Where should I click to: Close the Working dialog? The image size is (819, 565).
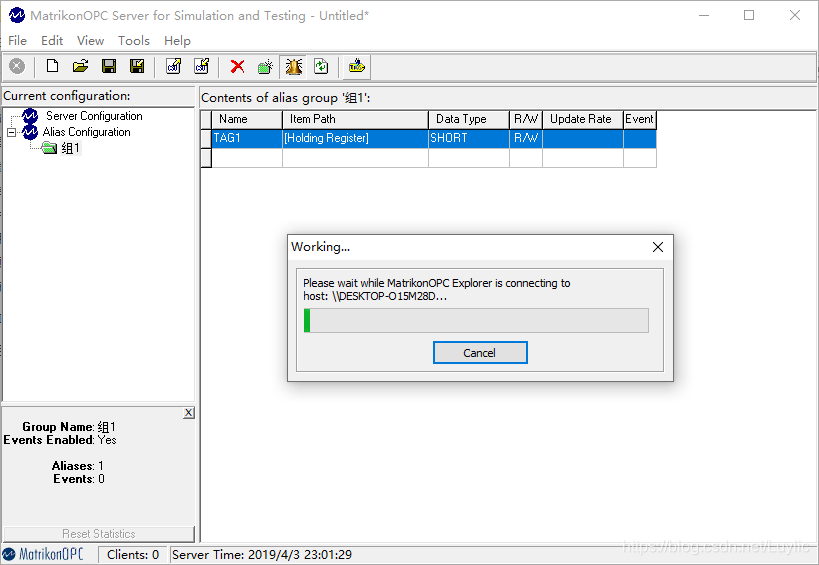point(658,247)
